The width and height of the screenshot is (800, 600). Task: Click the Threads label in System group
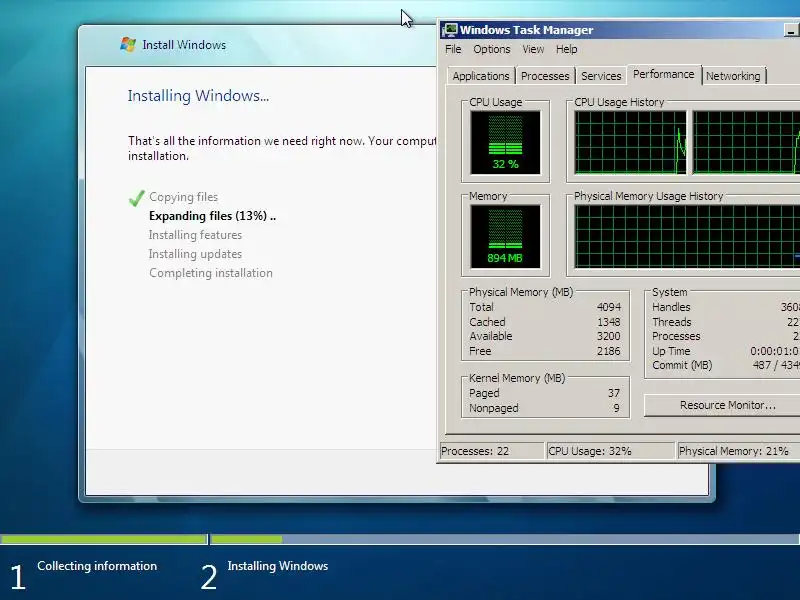point(671,322)
